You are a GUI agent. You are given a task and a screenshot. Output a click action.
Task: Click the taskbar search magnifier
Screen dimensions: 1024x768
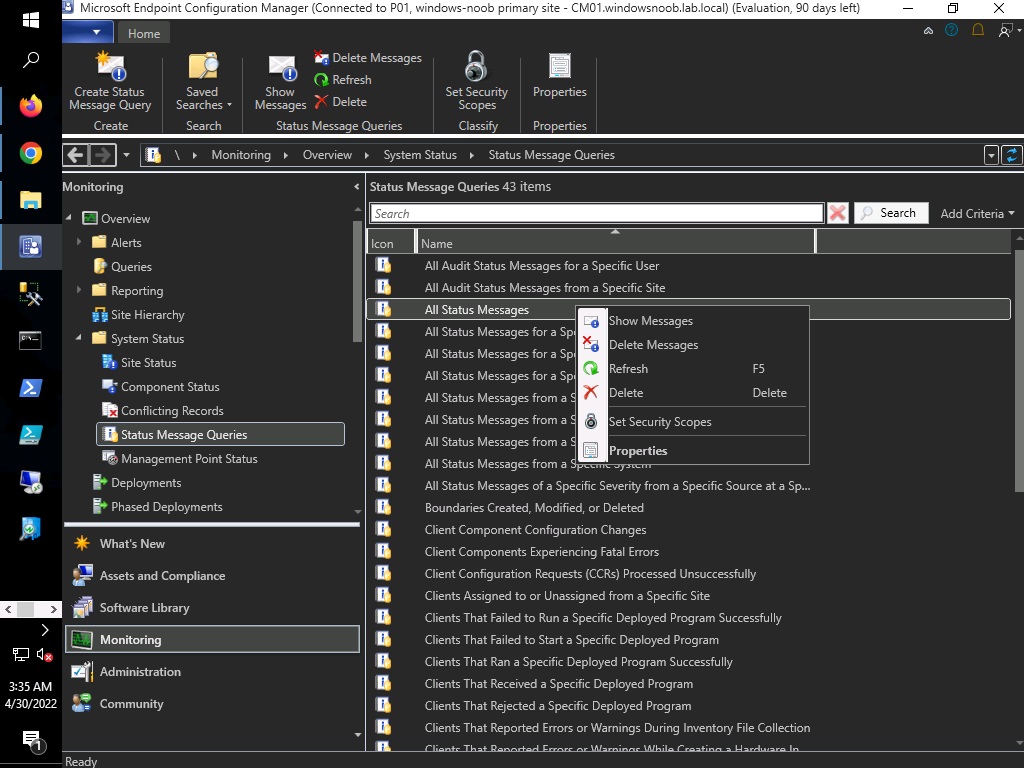tap(31, 60)
